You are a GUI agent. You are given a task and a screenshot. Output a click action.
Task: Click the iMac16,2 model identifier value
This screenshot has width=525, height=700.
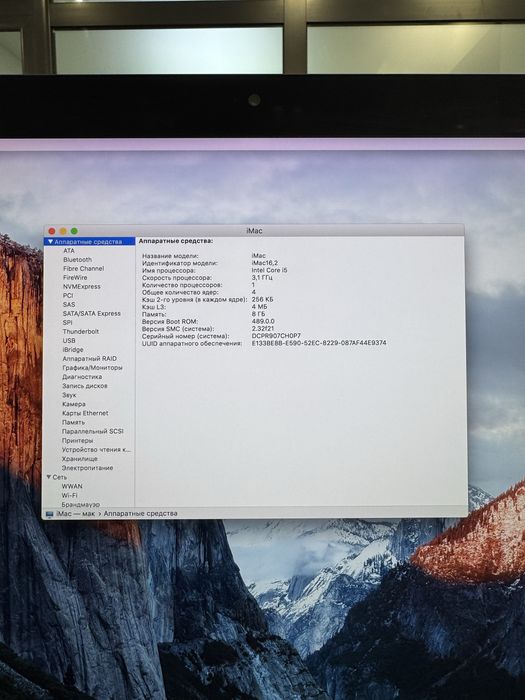[x=265, y=263]
